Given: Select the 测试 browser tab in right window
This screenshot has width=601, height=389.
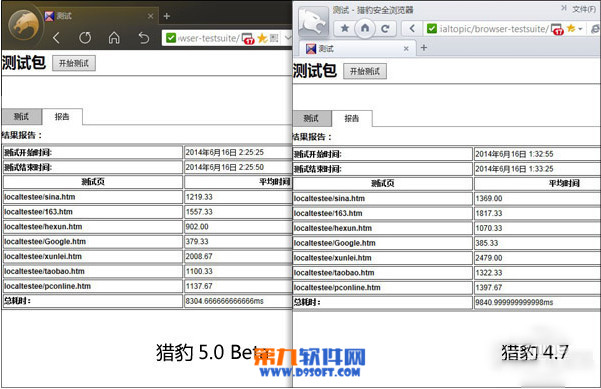Looking at the screenshot, I should click(356, 49).
